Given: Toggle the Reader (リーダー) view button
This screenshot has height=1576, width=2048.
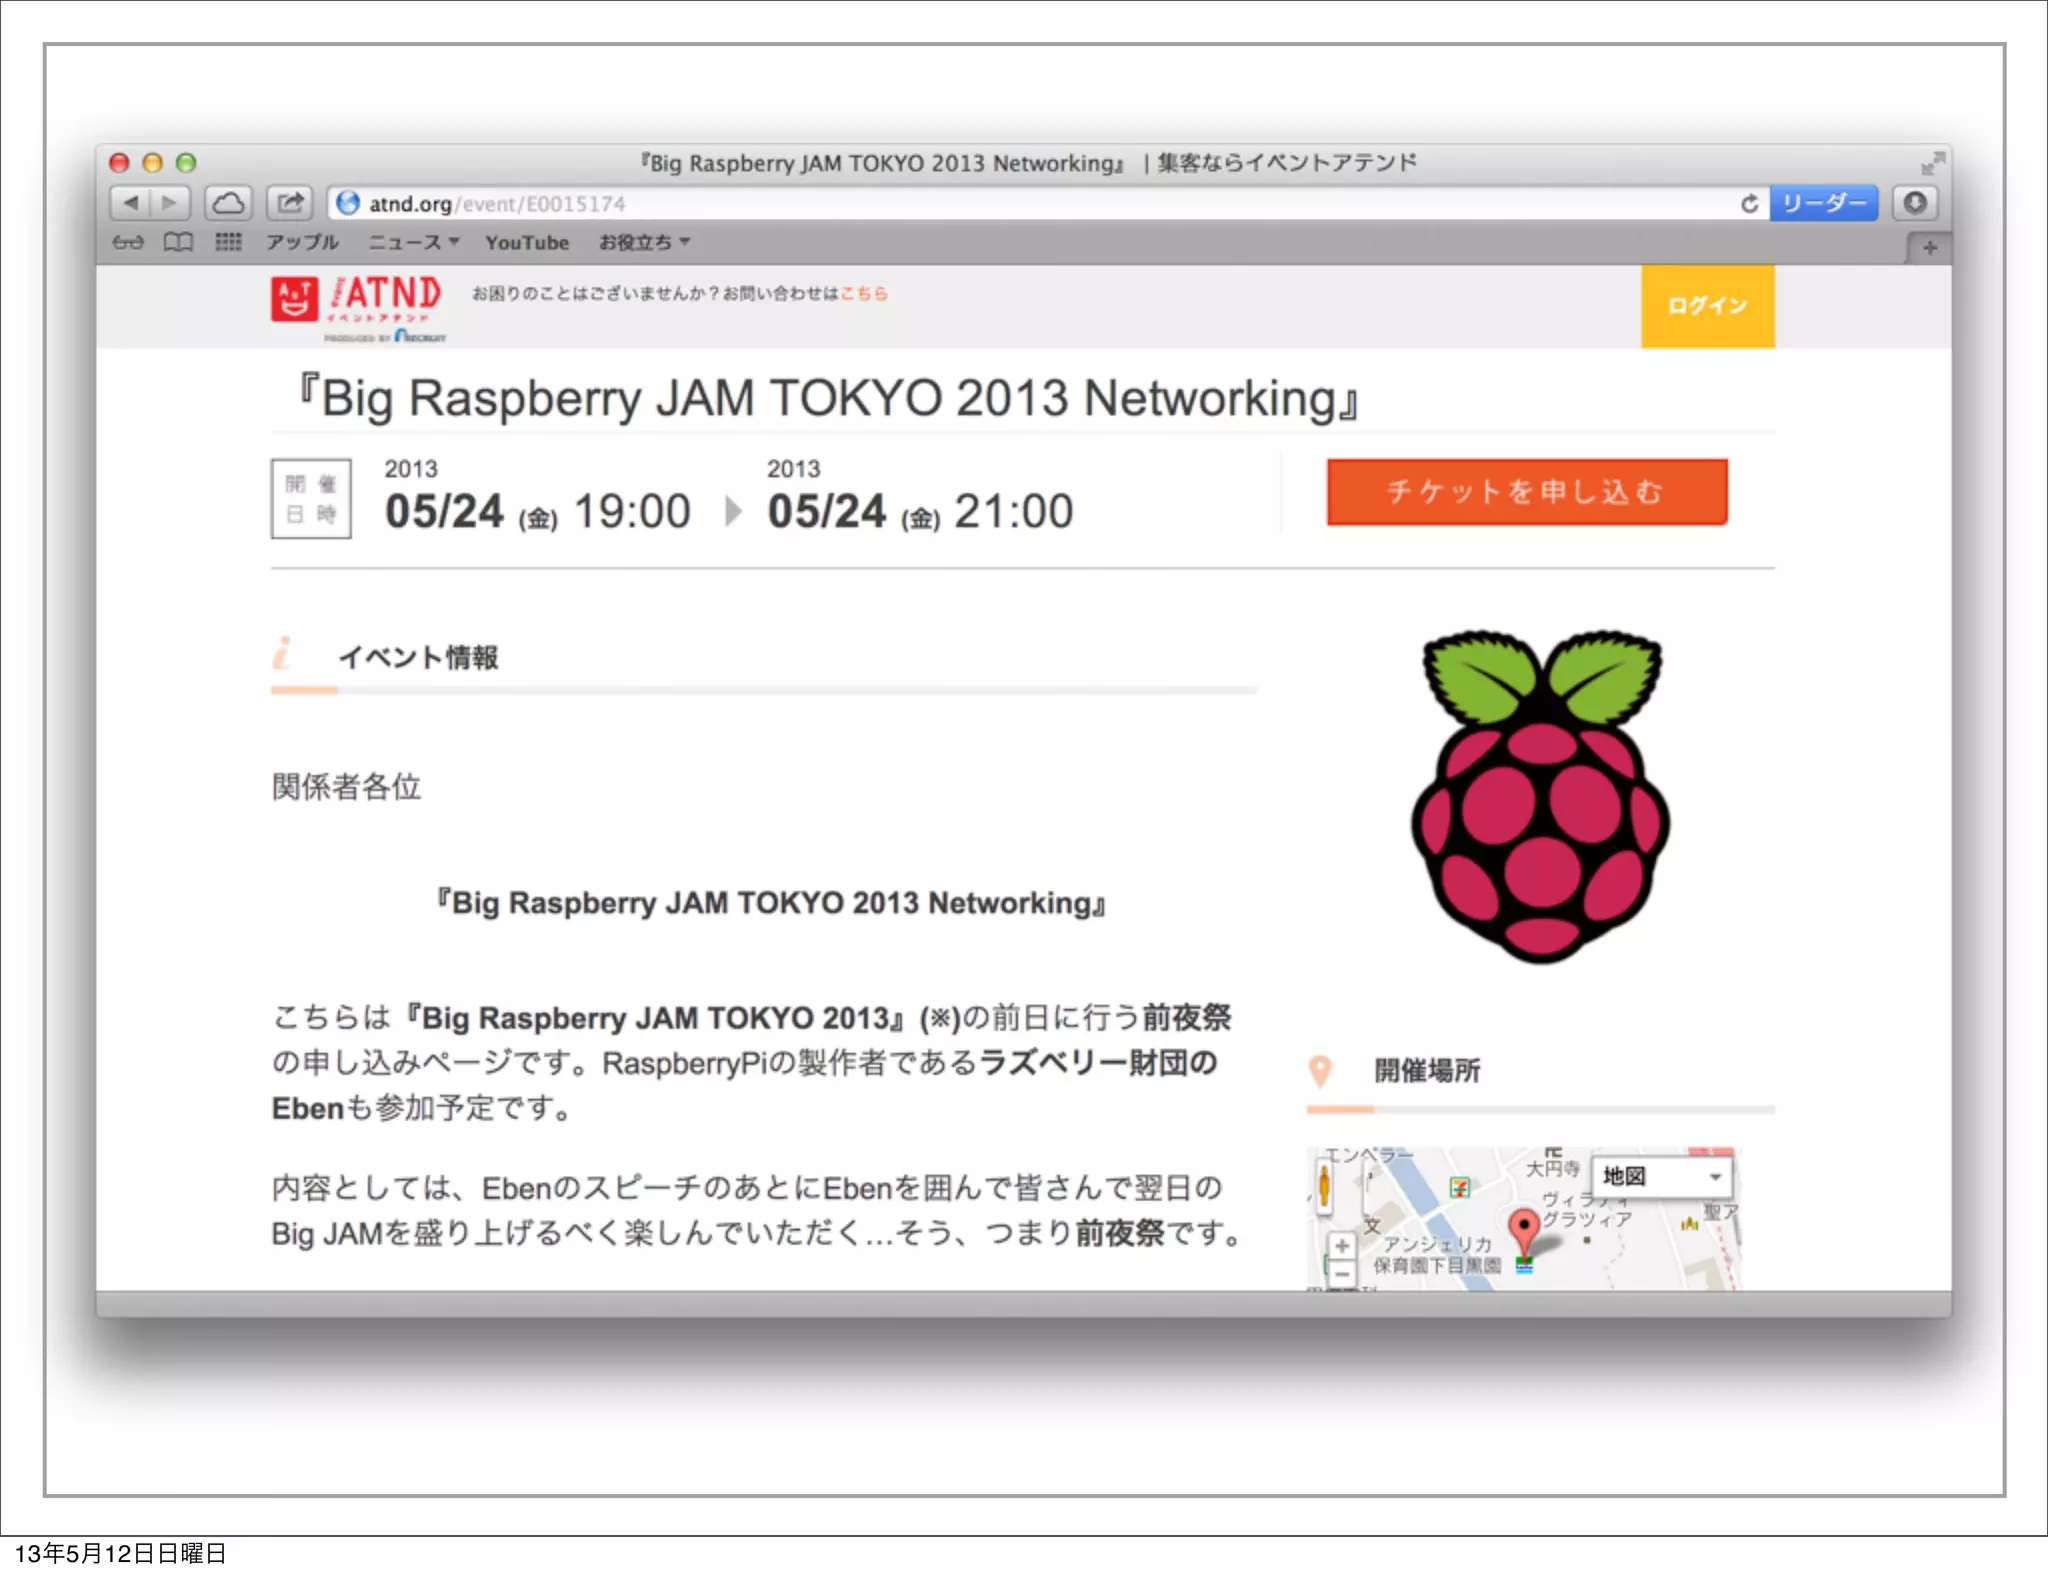Looking at the screenshot, I should pyautogui.click(x=1823, y=203).
